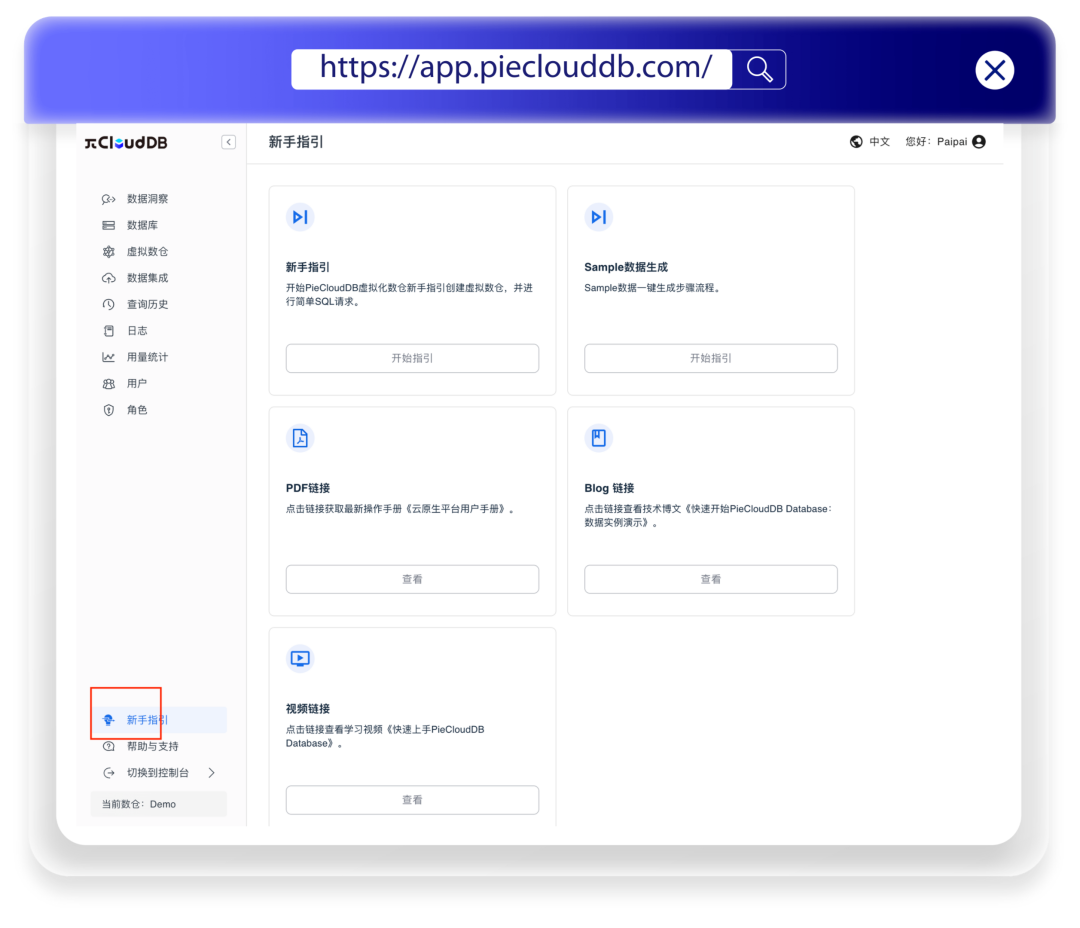Switch language via 中文 selector

879,142
